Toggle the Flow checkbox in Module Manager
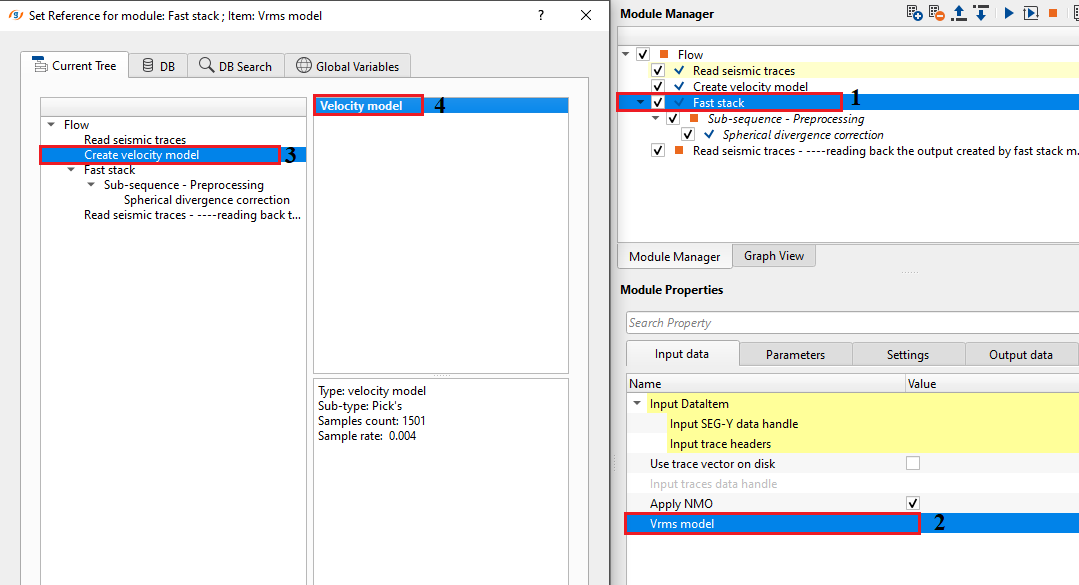 643,54
